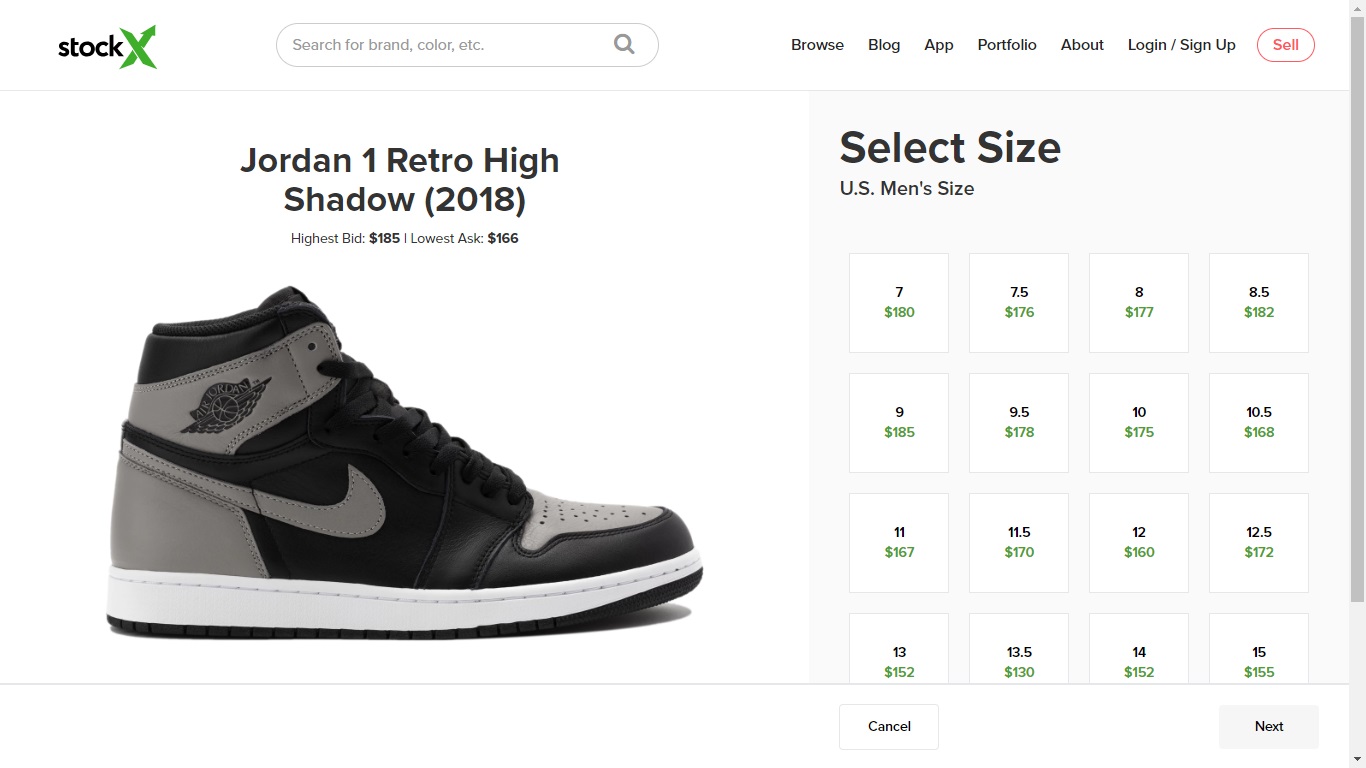Click the StockX logo
The image size is (1366, 768).
[107, 46]
